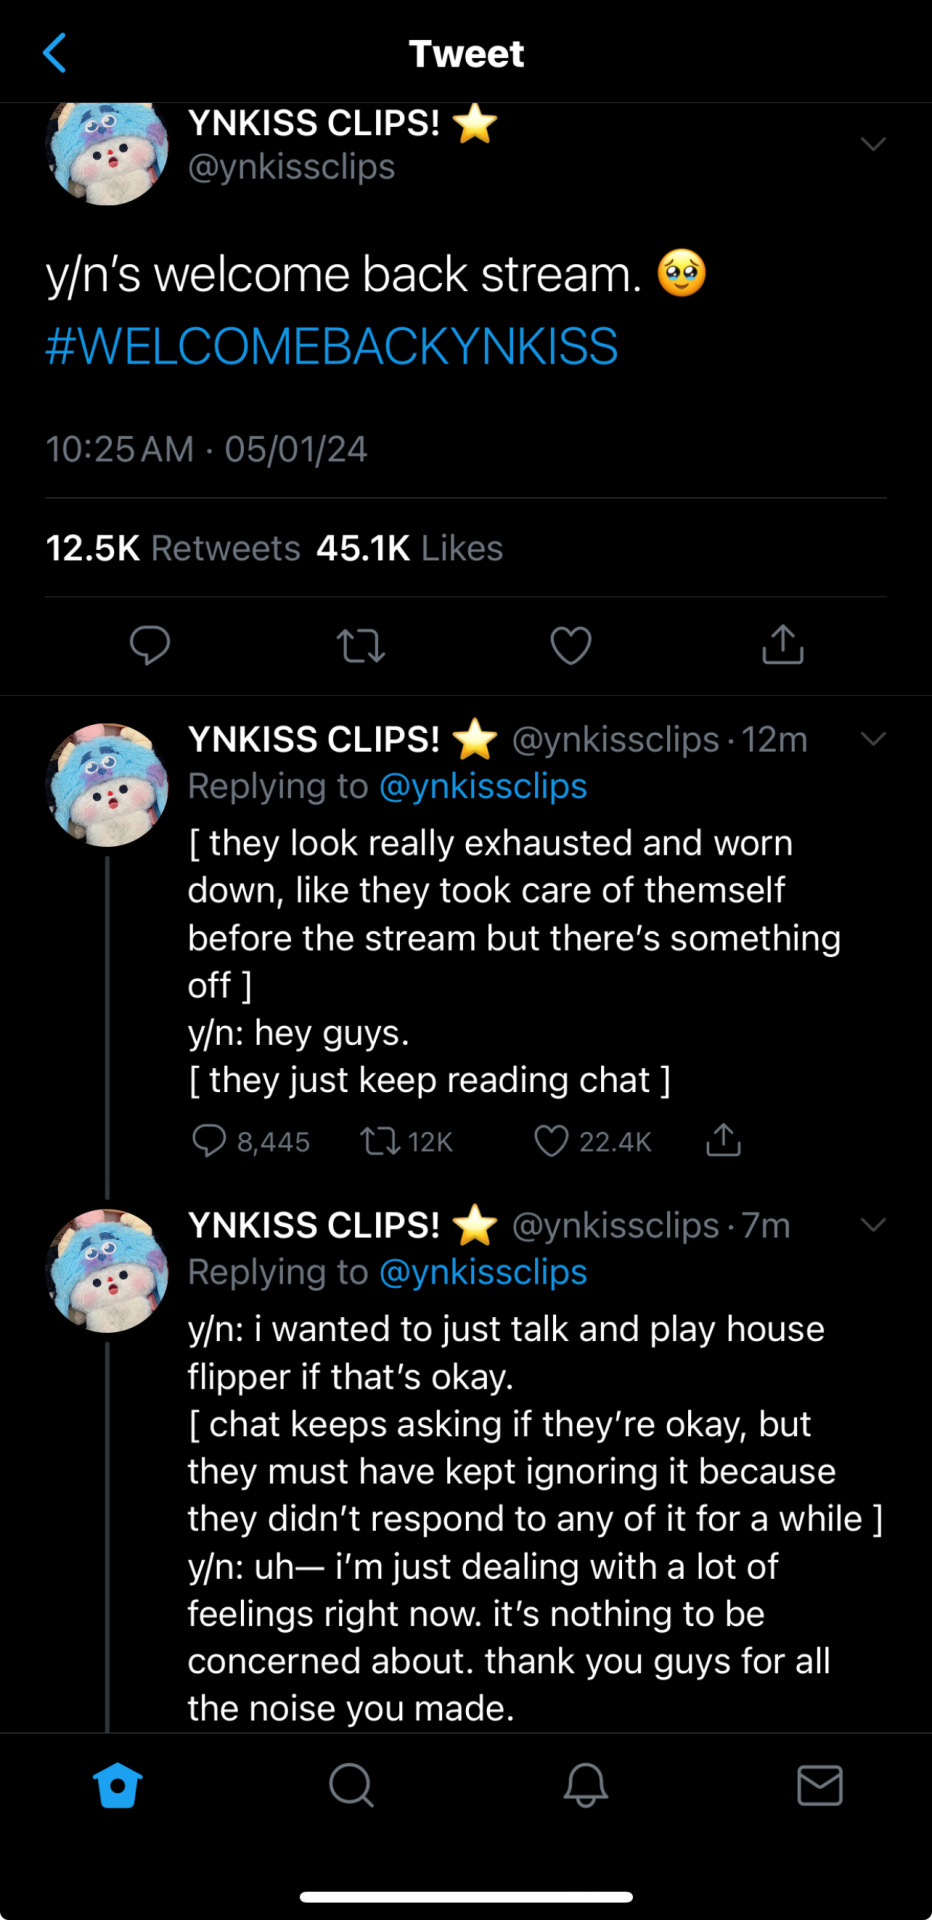Expand options chevron on main tweet
This screenshot has height=1920, width=932.
[873, 144]
